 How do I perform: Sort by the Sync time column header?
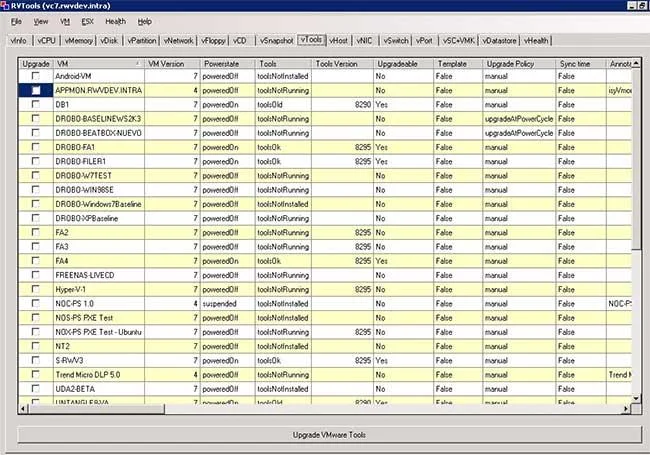pos(581,64)
